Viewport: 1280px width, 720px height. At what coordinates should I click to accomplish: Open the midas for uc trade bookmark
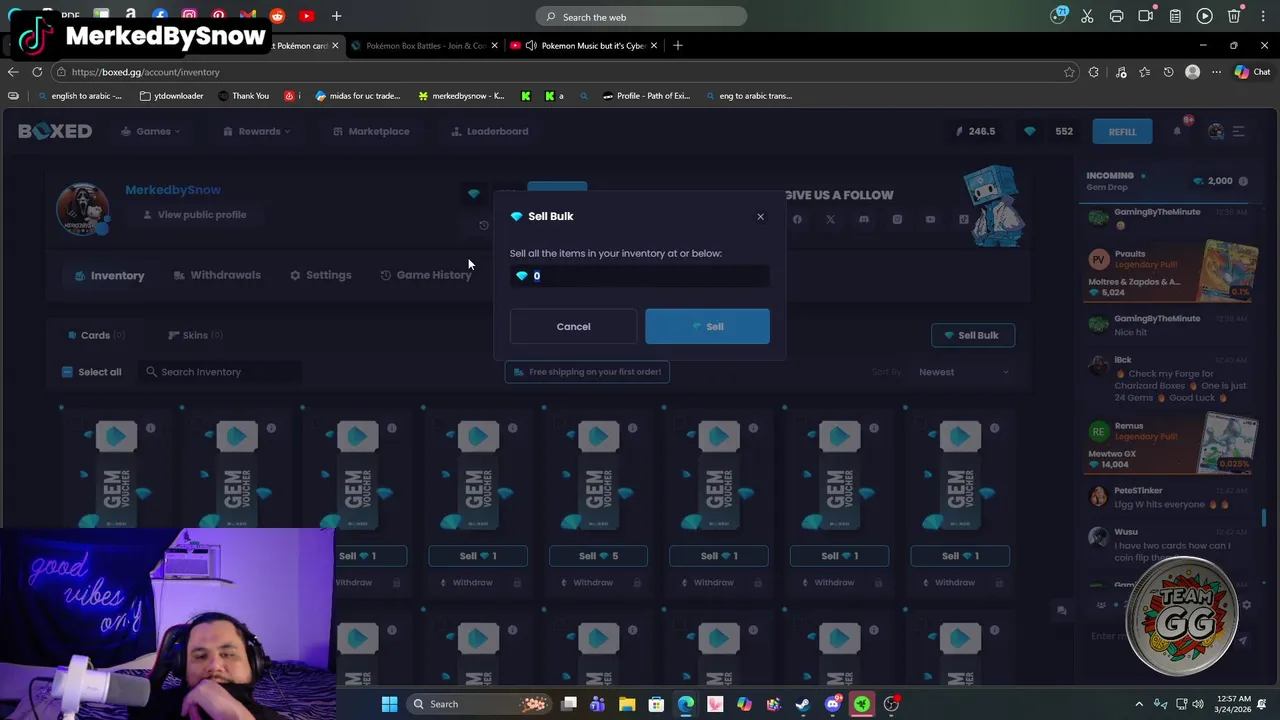click(x=358, y=96)
